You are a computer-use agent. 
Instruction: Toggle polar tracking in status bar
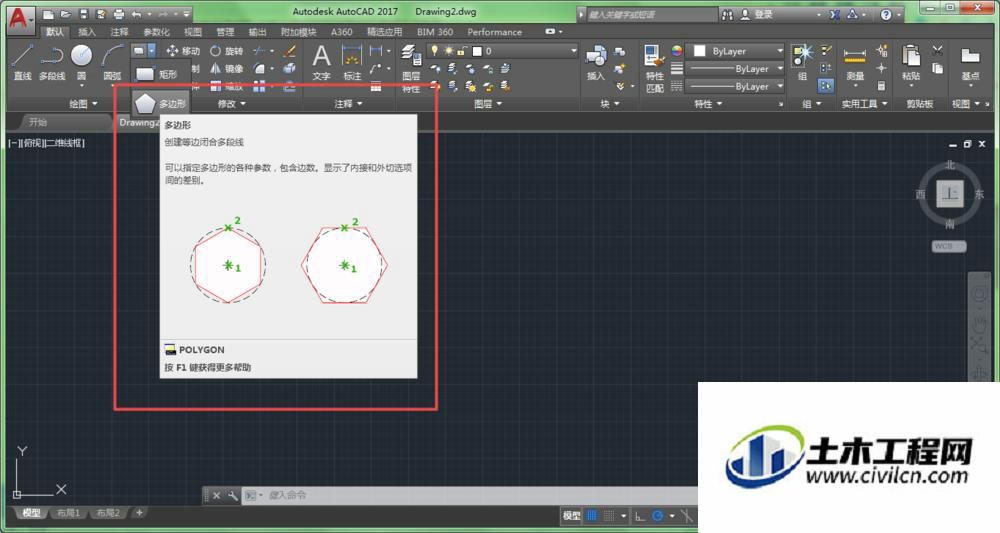click(658, 515)
